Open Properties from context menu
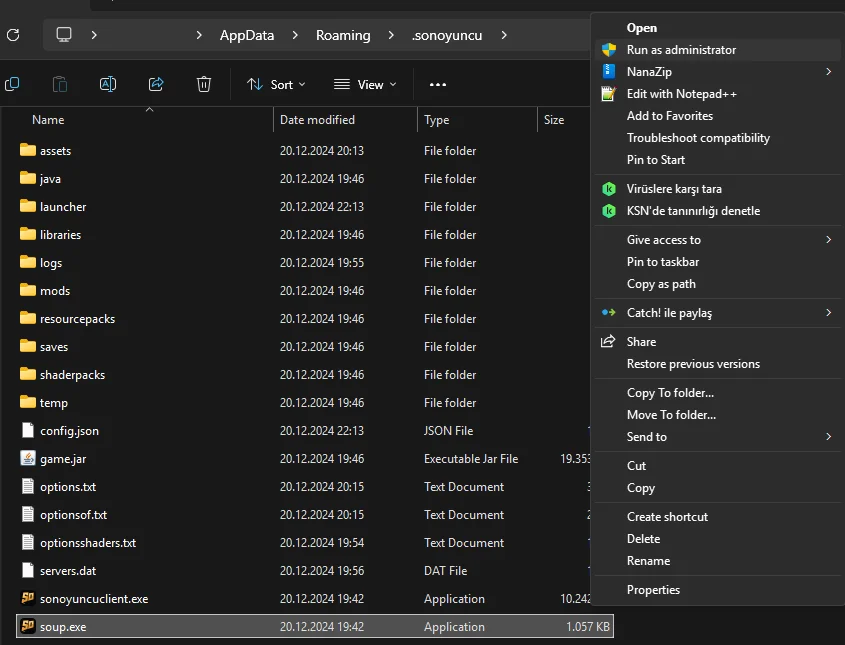 coord(653,590)
